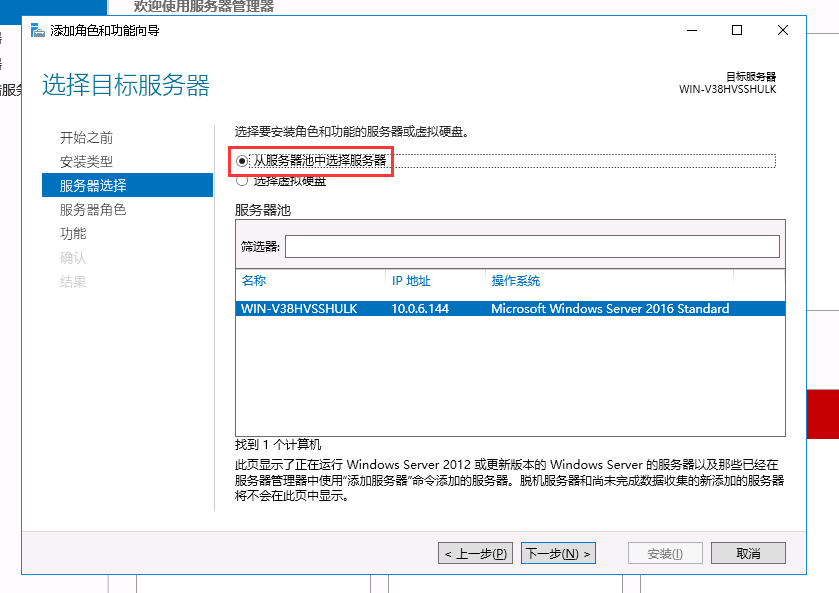The image size is (839, 593).
Task: Sort by the 操作系统 column header
Action: pos(516,280)
